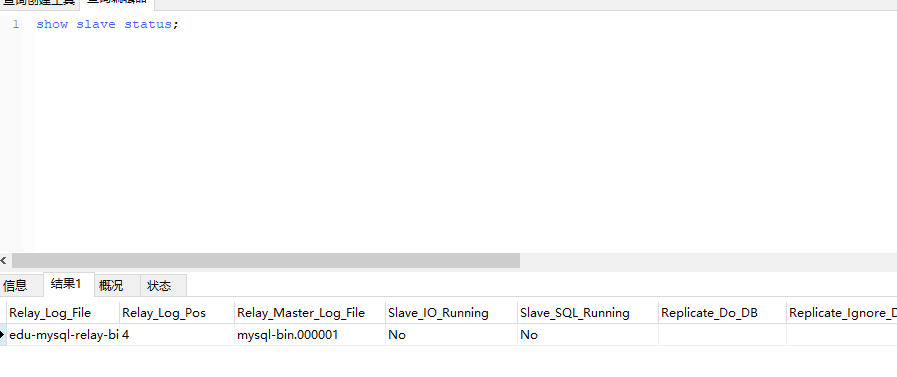
Task: Click the show slave status statement text
Action: pos(108,25)
